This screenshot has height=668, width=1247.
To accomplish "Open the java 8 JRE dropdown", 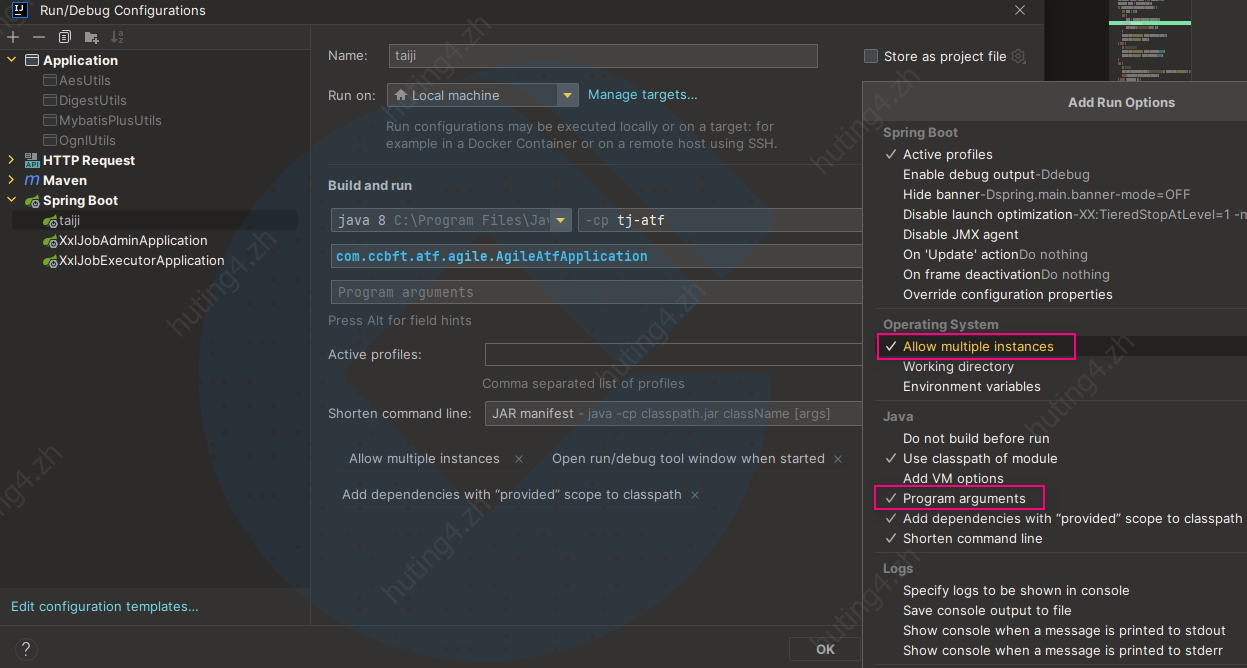I will point(561,220).
